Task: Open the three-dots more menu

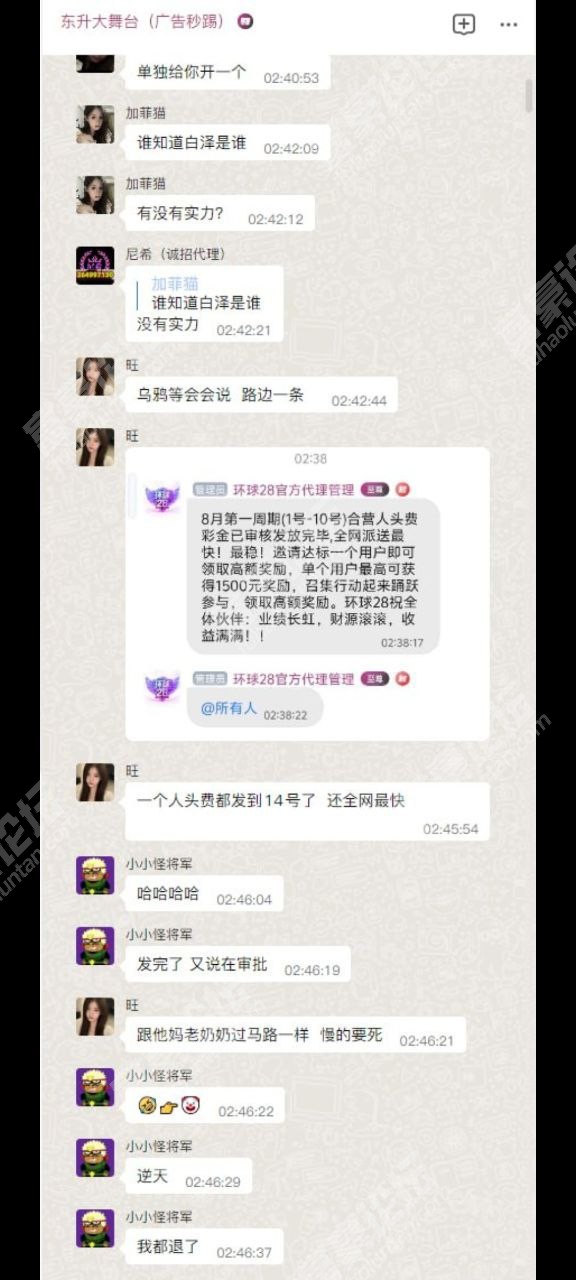Action: [x=508, y=25]
